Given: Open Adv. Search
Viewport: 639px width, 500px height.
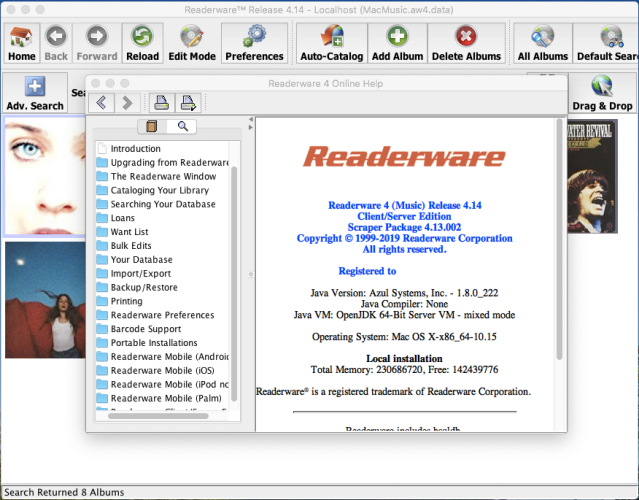Looking at the screenshot, I should 35,93.
